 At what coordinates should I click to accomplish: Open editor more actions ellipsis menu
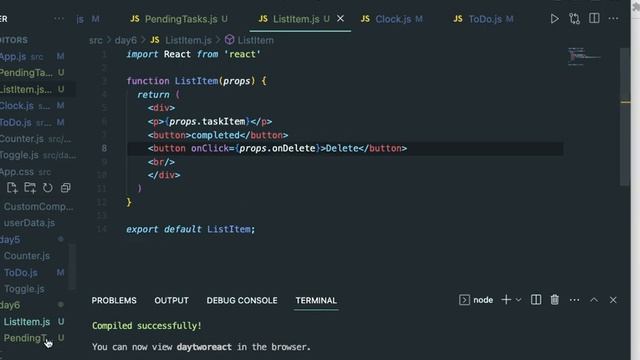(x=613, y=19)
